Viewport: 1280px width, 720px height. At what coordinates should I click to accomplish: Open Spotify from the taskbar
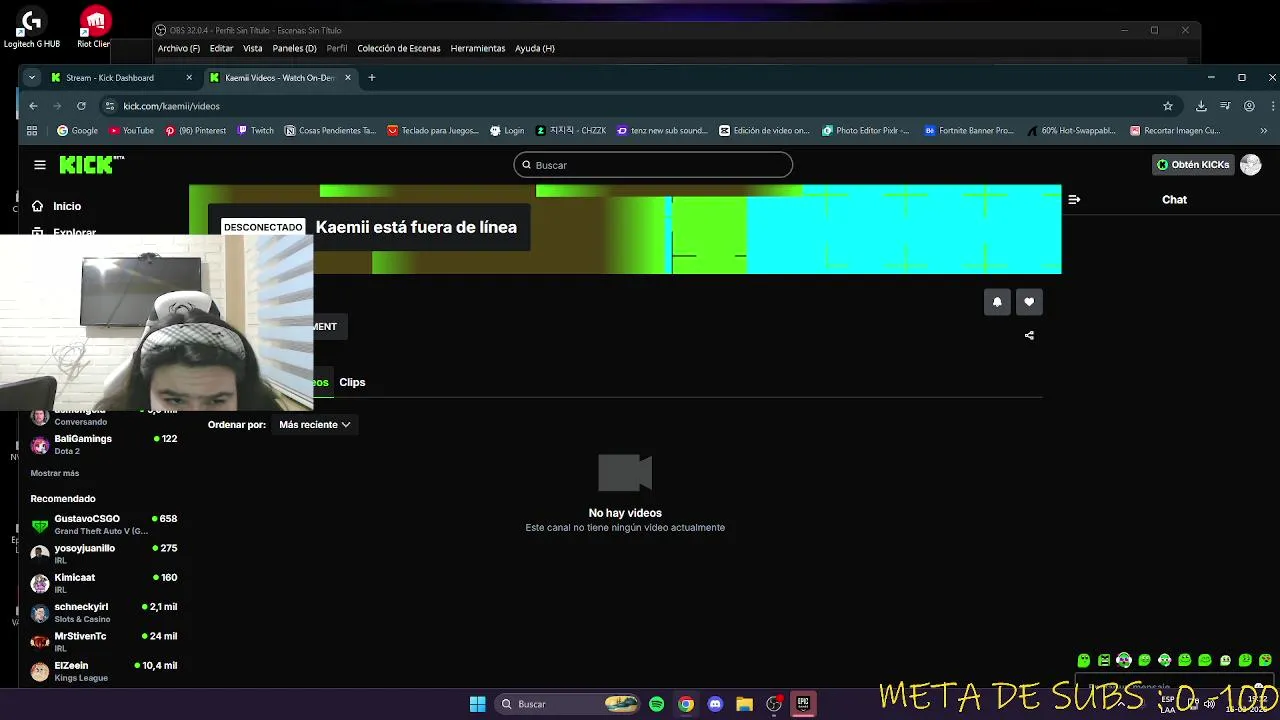tap(656, 704)
